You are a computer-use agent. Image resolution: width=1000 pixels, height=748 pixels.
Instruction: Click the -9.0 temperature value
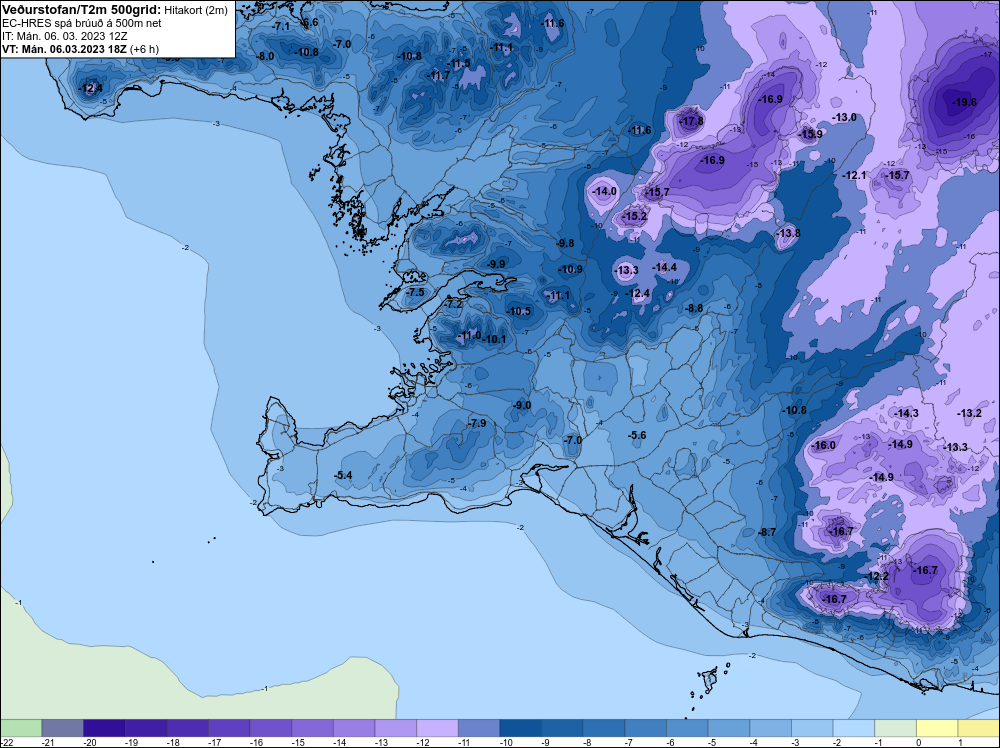click(x=522, y=406)
